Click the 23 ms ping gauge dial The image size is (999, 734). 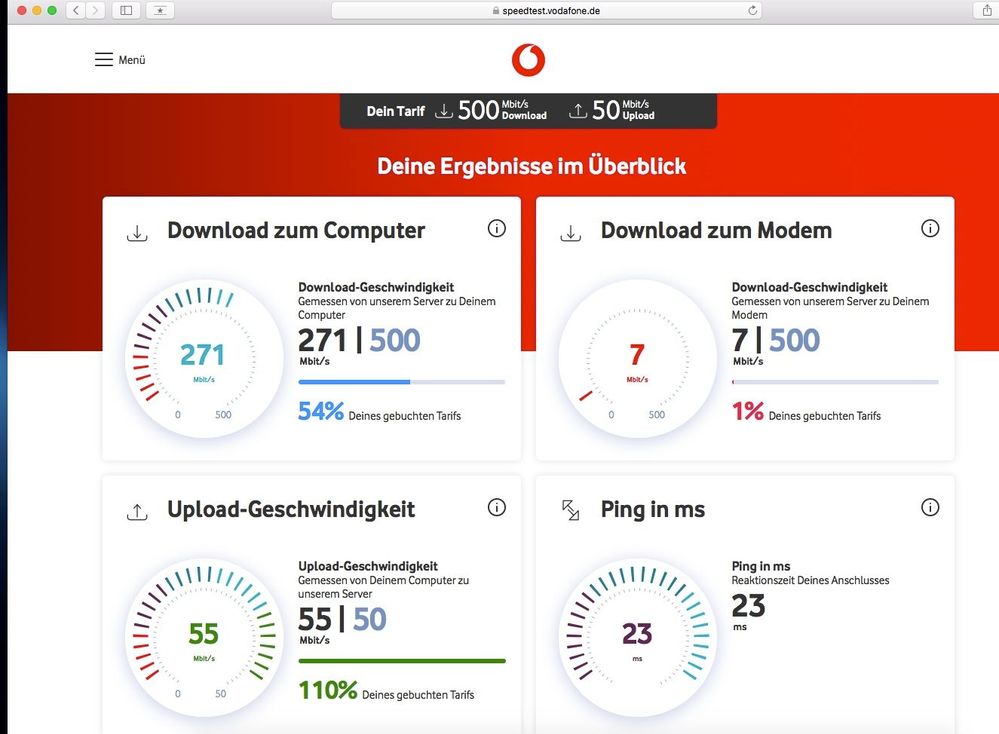[x=637, y=638]
